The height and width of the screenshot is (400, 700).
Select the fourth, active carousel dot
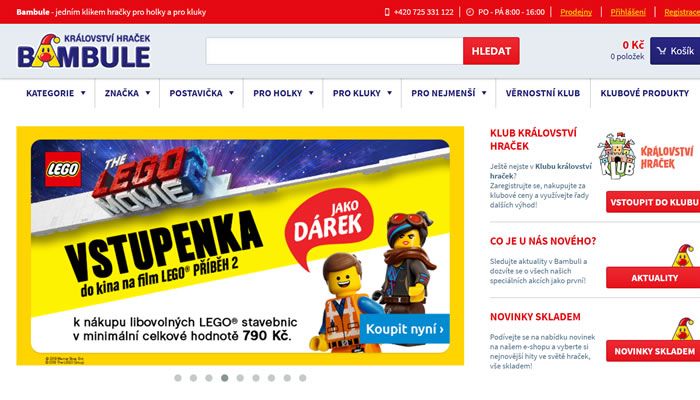tap(225, 378)
